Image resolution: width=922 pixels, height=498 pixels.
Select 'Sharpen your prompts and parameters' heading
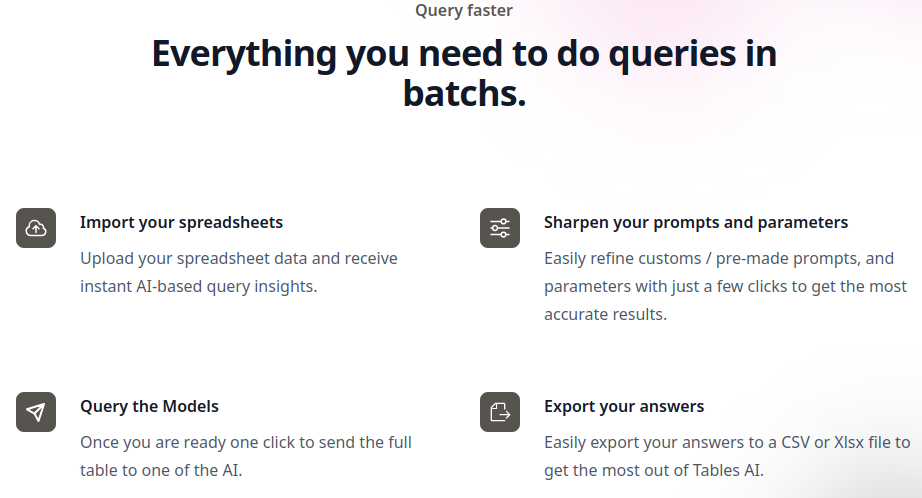[696, 223]
